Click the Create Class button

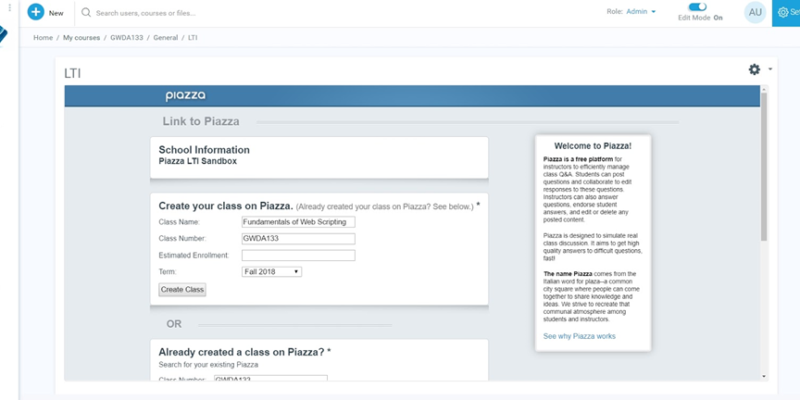coord(182,289)
